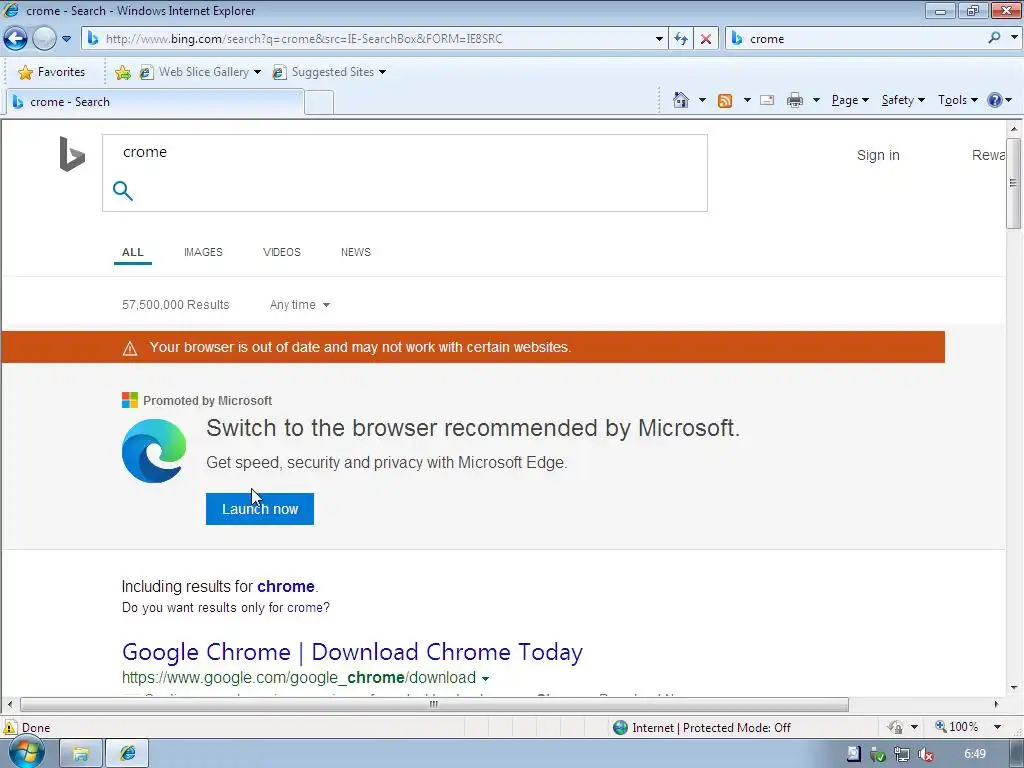Open the search provider dropdown arrow

[1014, 38]
